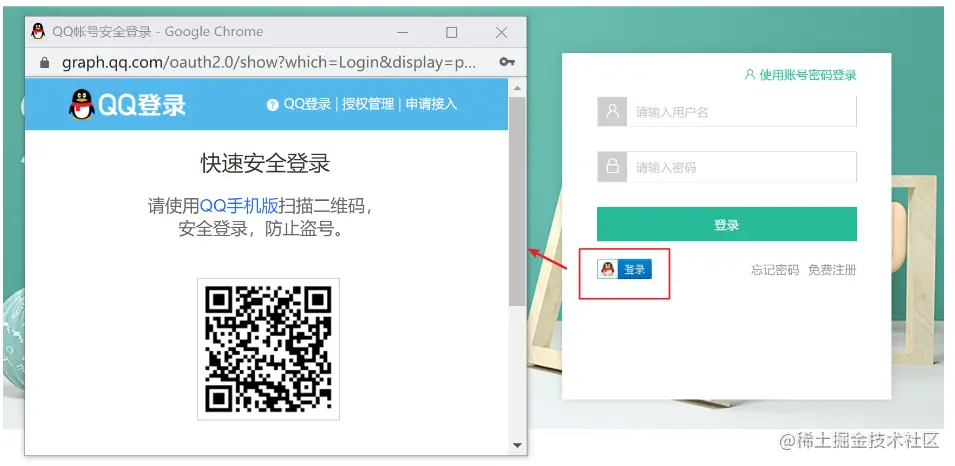Click the 快速安全登录 heading text

(x=266, y=163)
